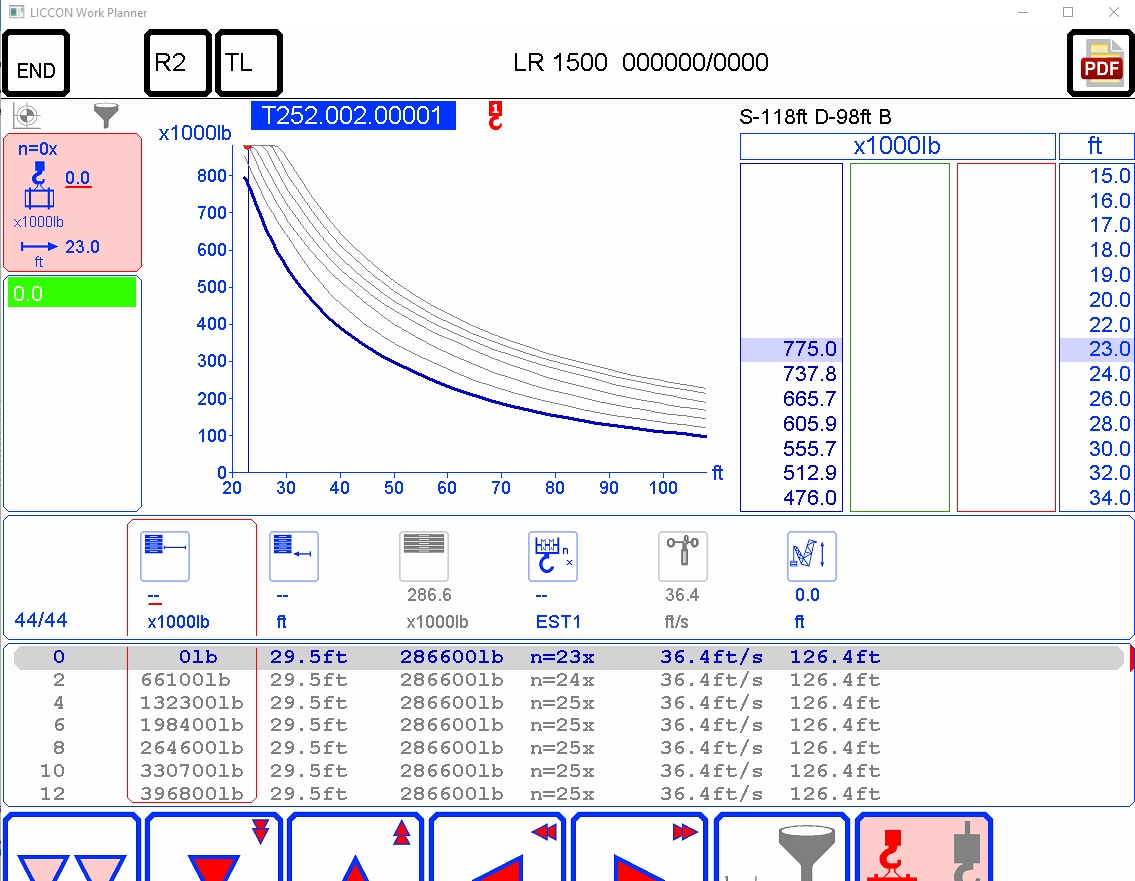Click the S-118ft D-98ft B configuration label
Viewport: 1135px width, 881px height.
pos(815,117)
